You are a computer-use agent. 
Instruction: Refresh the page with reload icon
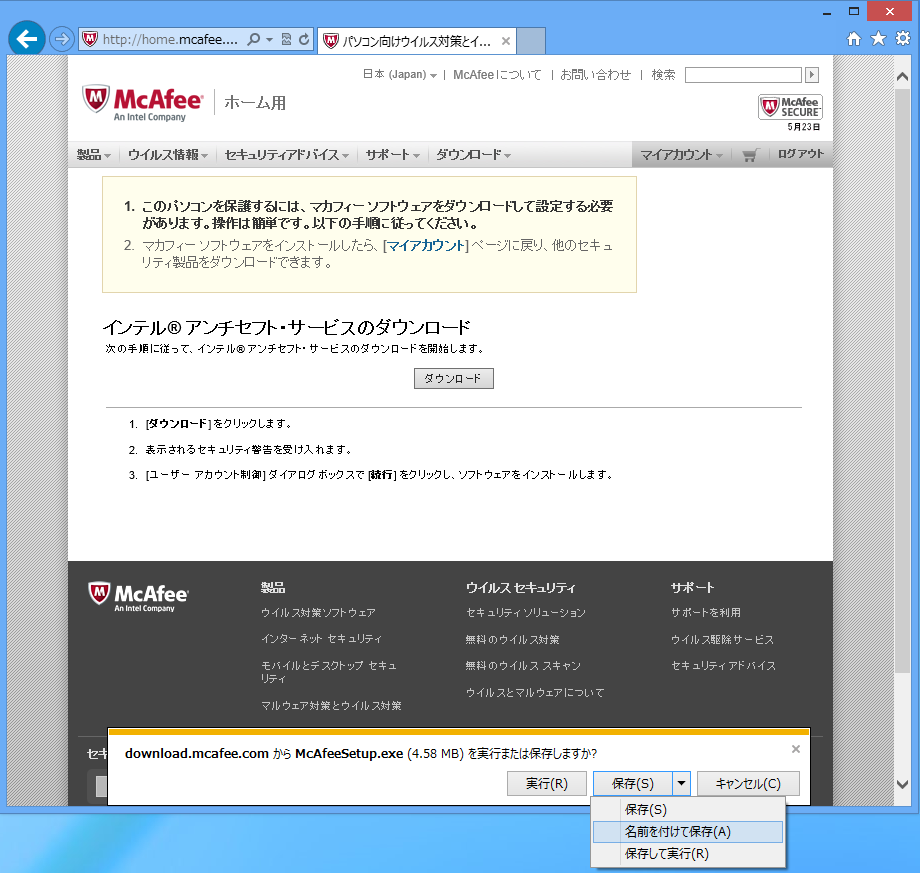(304, 39)
